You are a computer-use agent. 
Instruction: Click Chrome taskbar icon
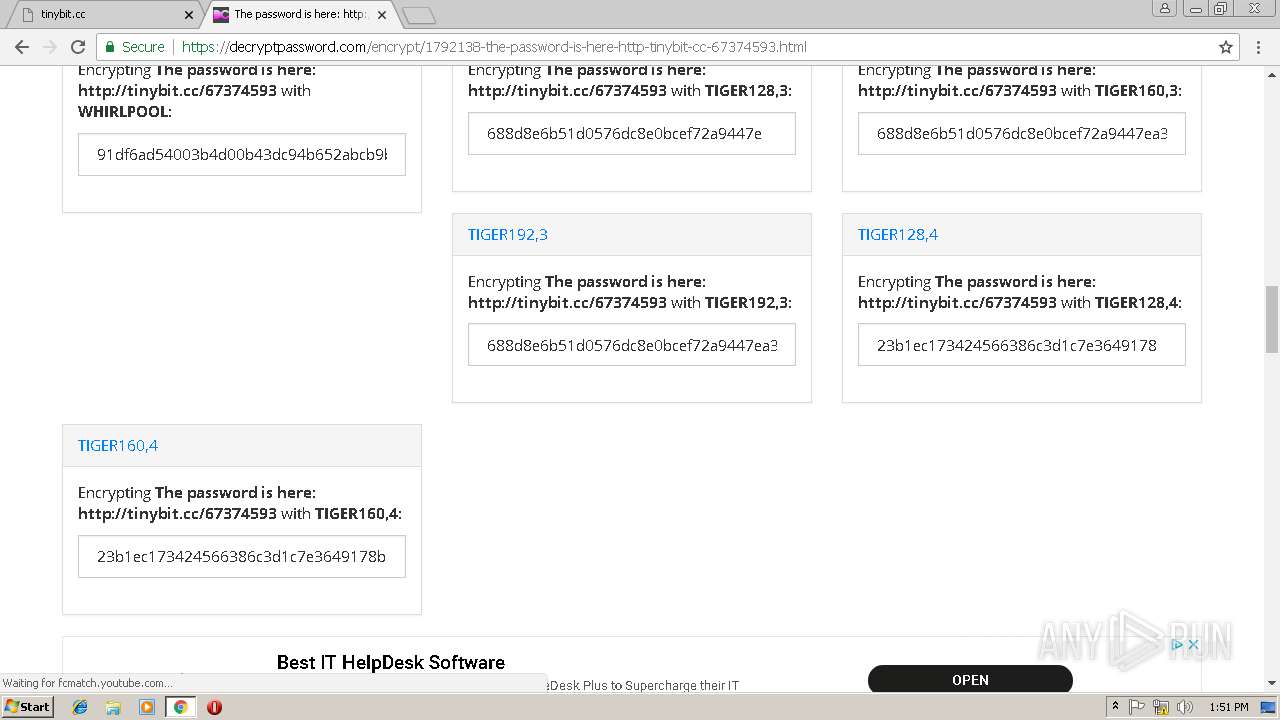point(180,707)
